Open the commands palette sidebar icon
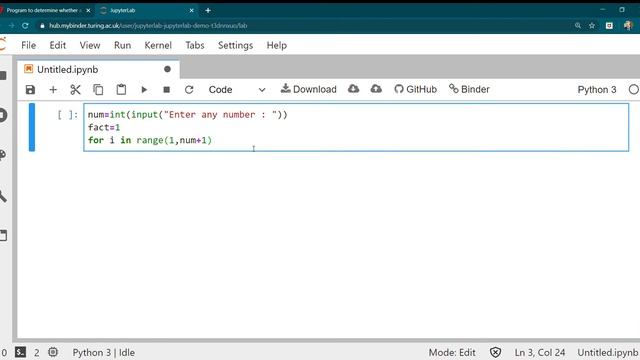Viewport: 640px width, 360px height. coord(2,155)
